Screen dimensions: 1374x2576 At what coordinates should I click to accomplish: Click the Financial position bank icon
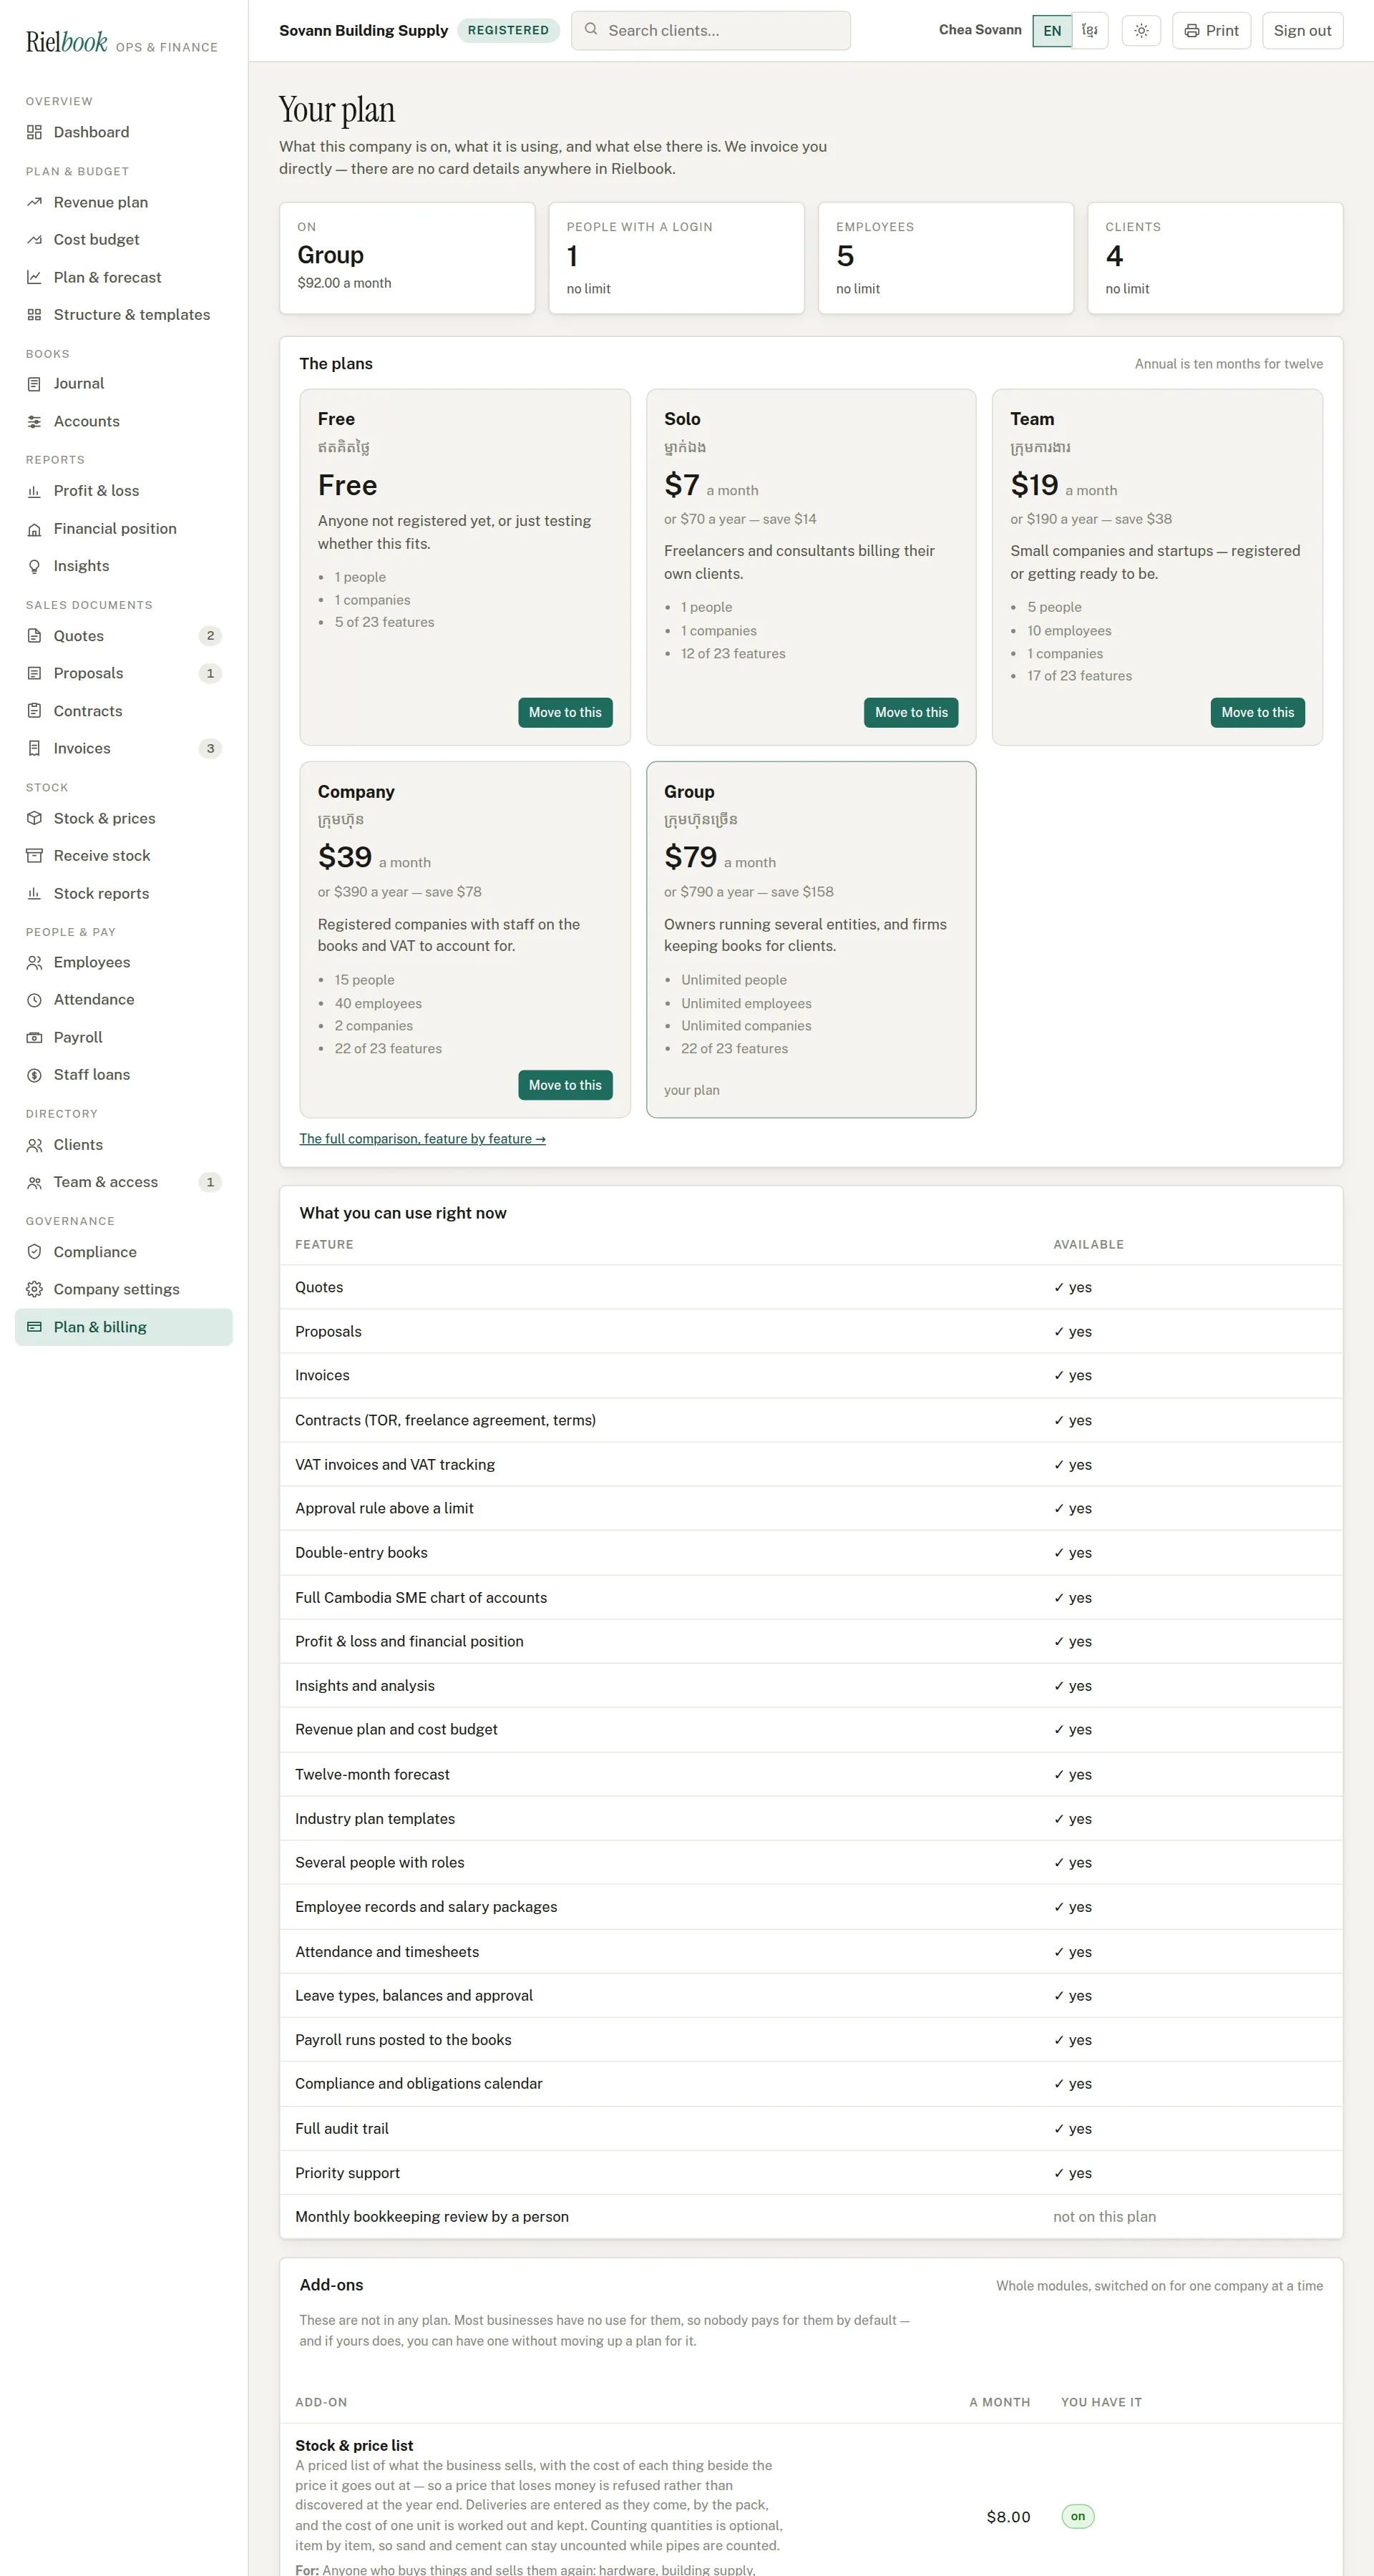34,529
